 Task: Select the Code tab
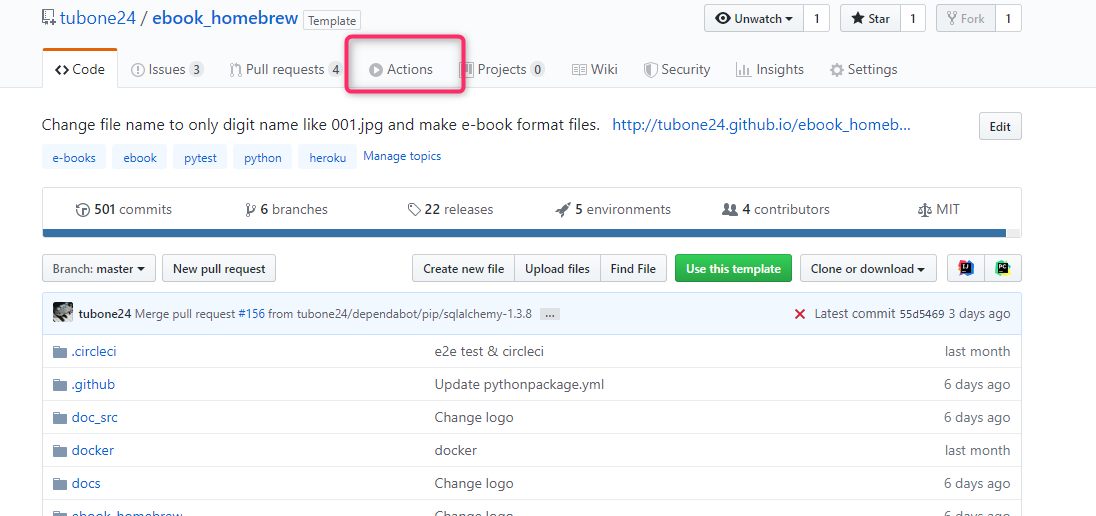80,69
